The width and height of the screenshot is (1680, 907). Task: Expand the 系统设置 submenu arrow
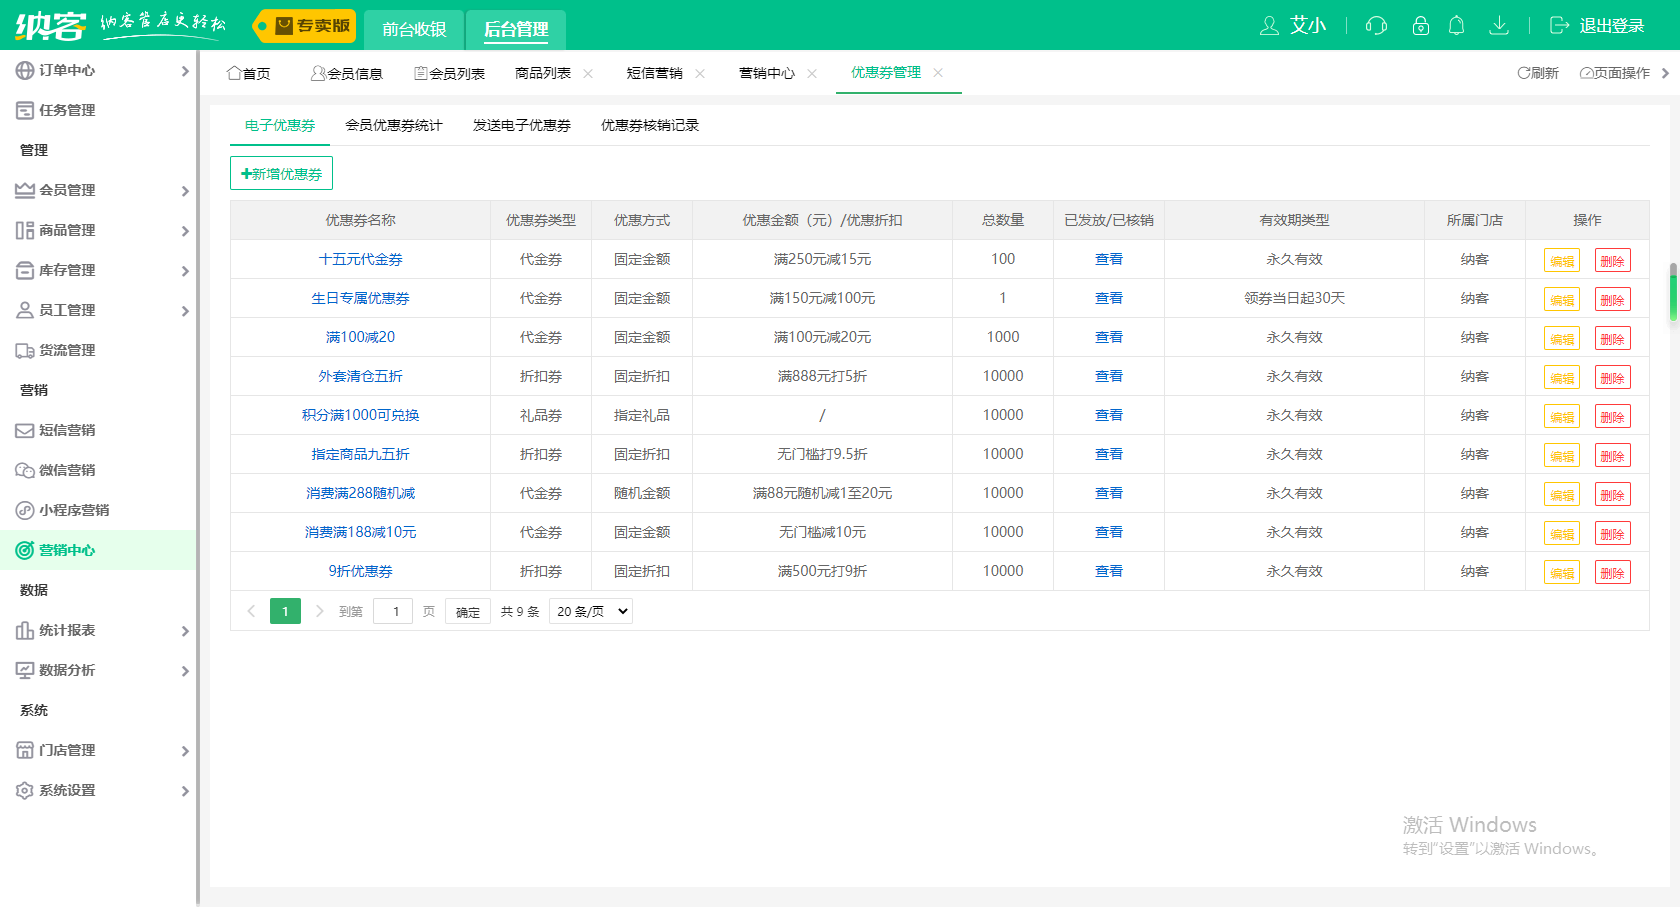185,791
